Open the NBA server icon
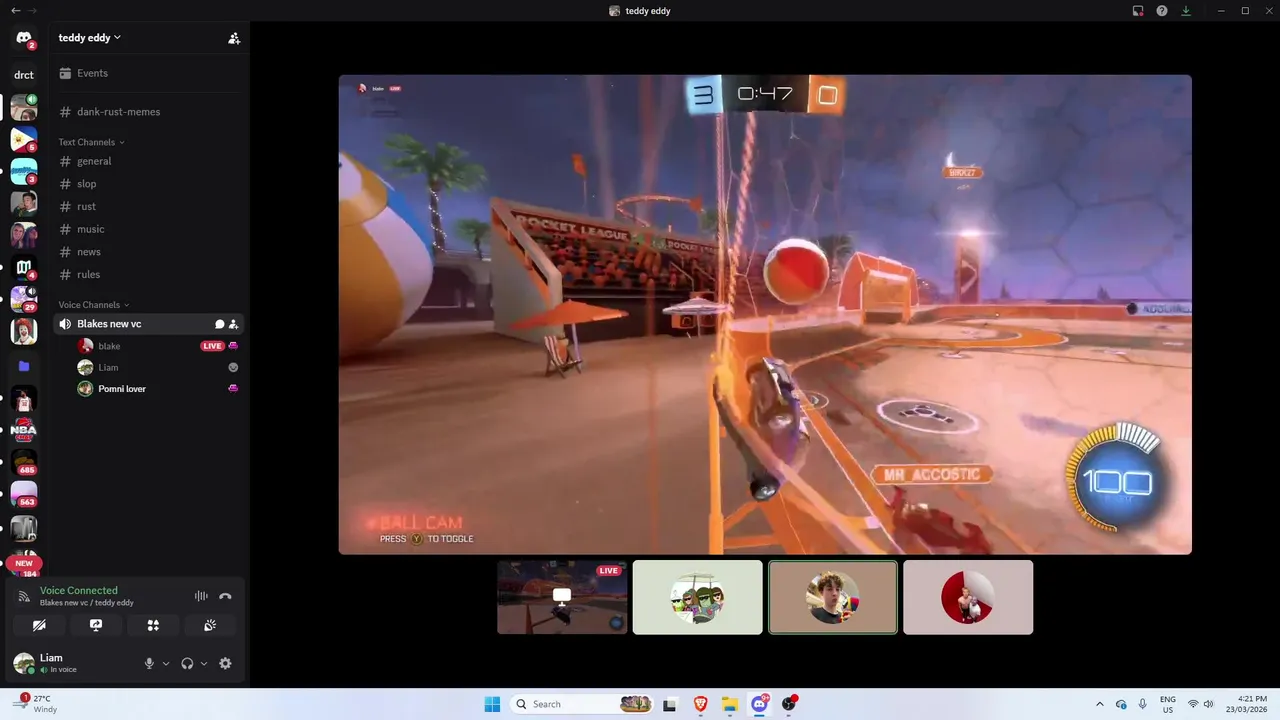Screen dimensions: 1280x720 [24, 431]
